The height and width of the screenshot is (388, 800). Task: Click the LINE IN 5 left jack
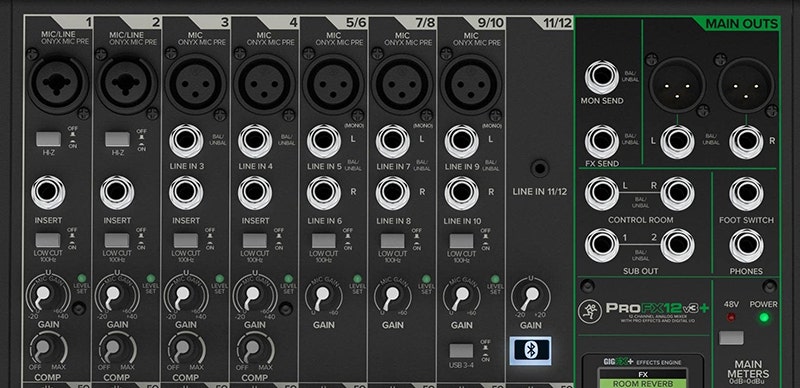(324, 141)
